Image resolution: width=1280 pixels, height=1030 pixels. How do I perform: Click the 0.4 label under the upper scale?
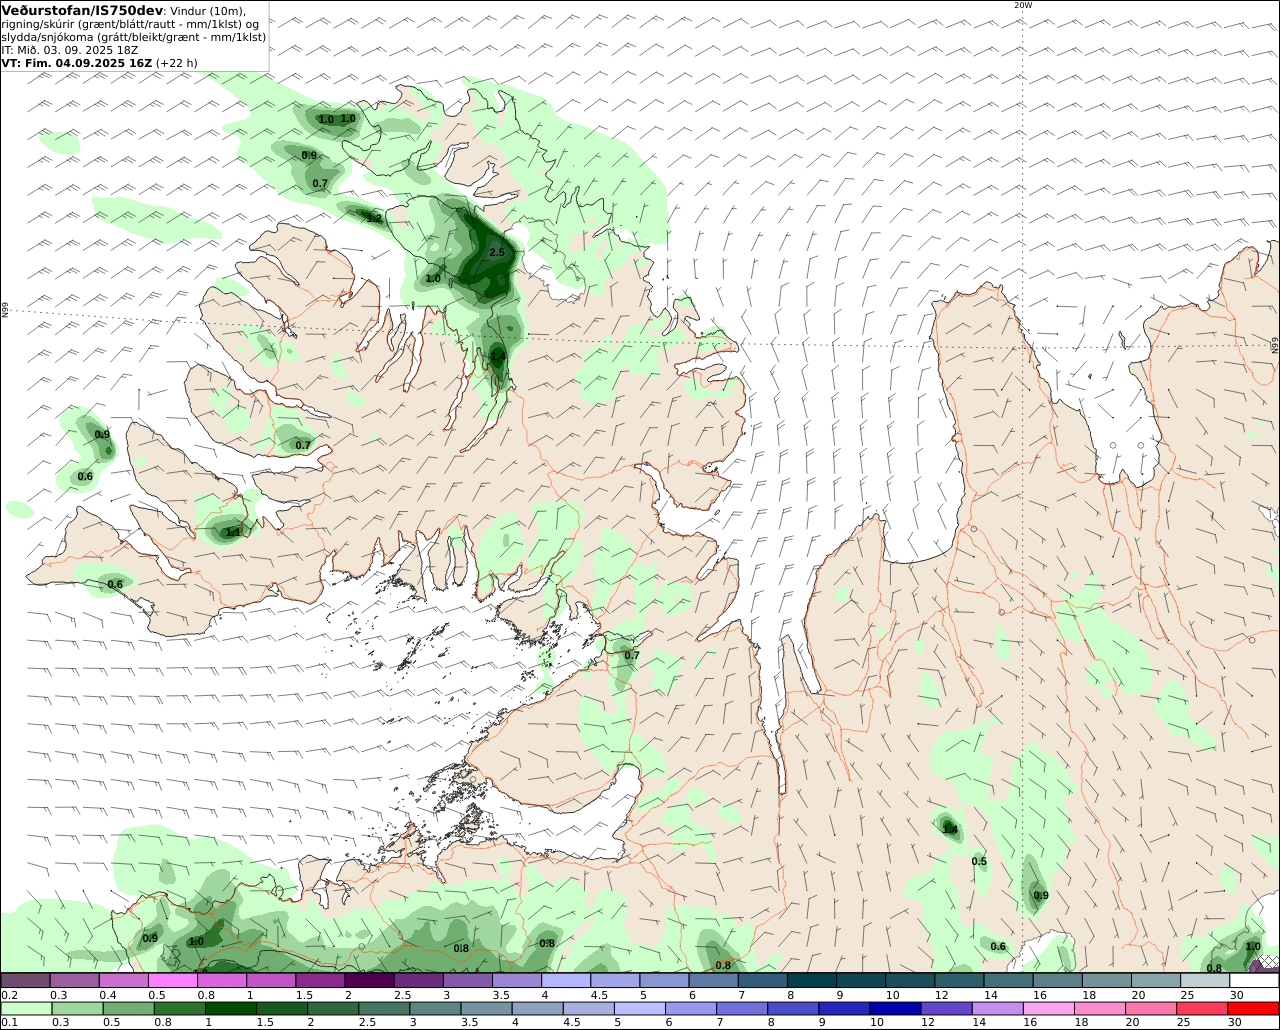pyautogui.click(x=107, y=995)
